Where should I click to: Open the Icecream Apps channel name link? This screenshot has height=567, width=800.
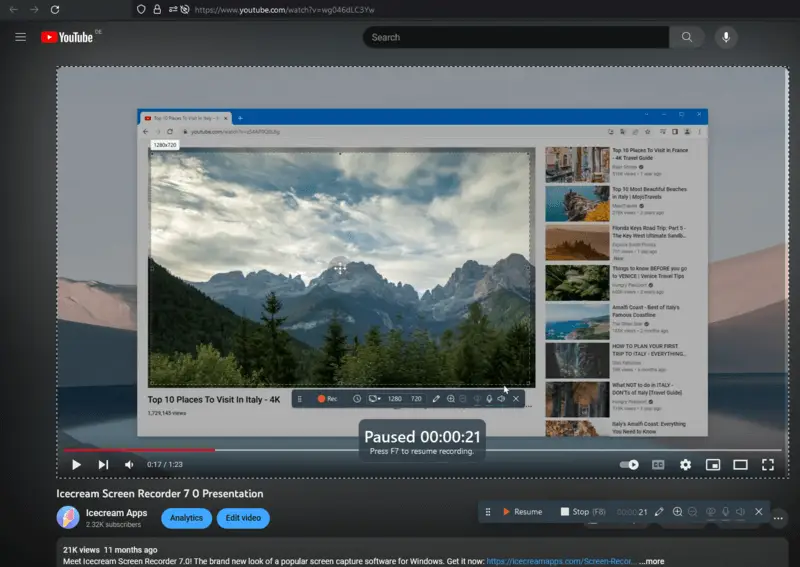click(x=116, y=513)
